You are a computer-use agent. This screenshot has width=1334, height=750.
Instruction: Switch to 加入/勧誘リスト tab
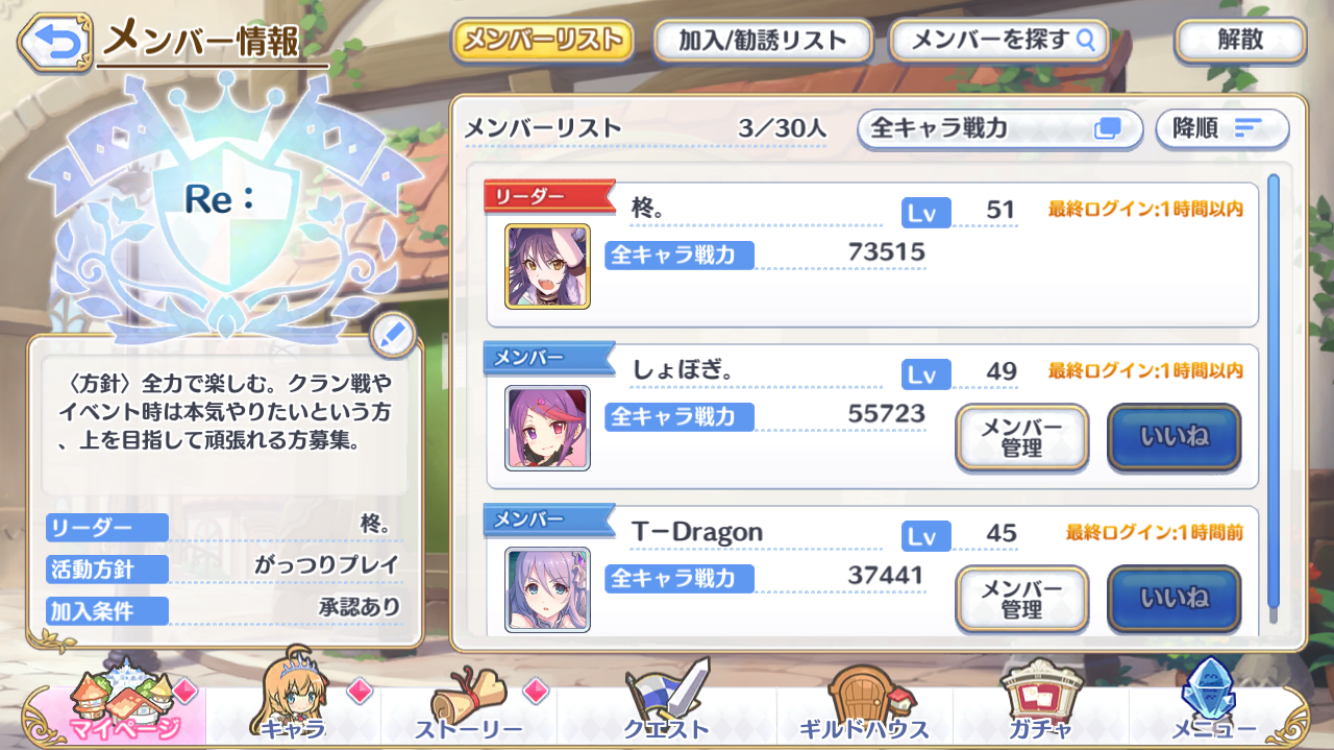763,41
